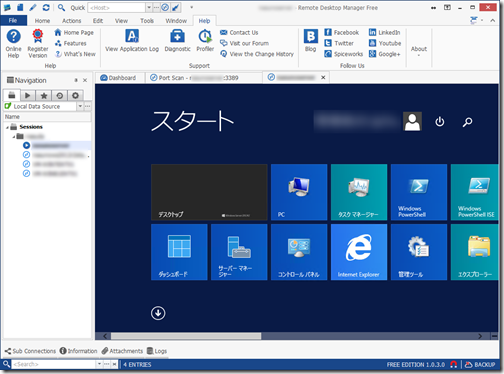This screenshot has width=504, height=374.
Task: Show the favorites star tab
Action: (44, 96)
